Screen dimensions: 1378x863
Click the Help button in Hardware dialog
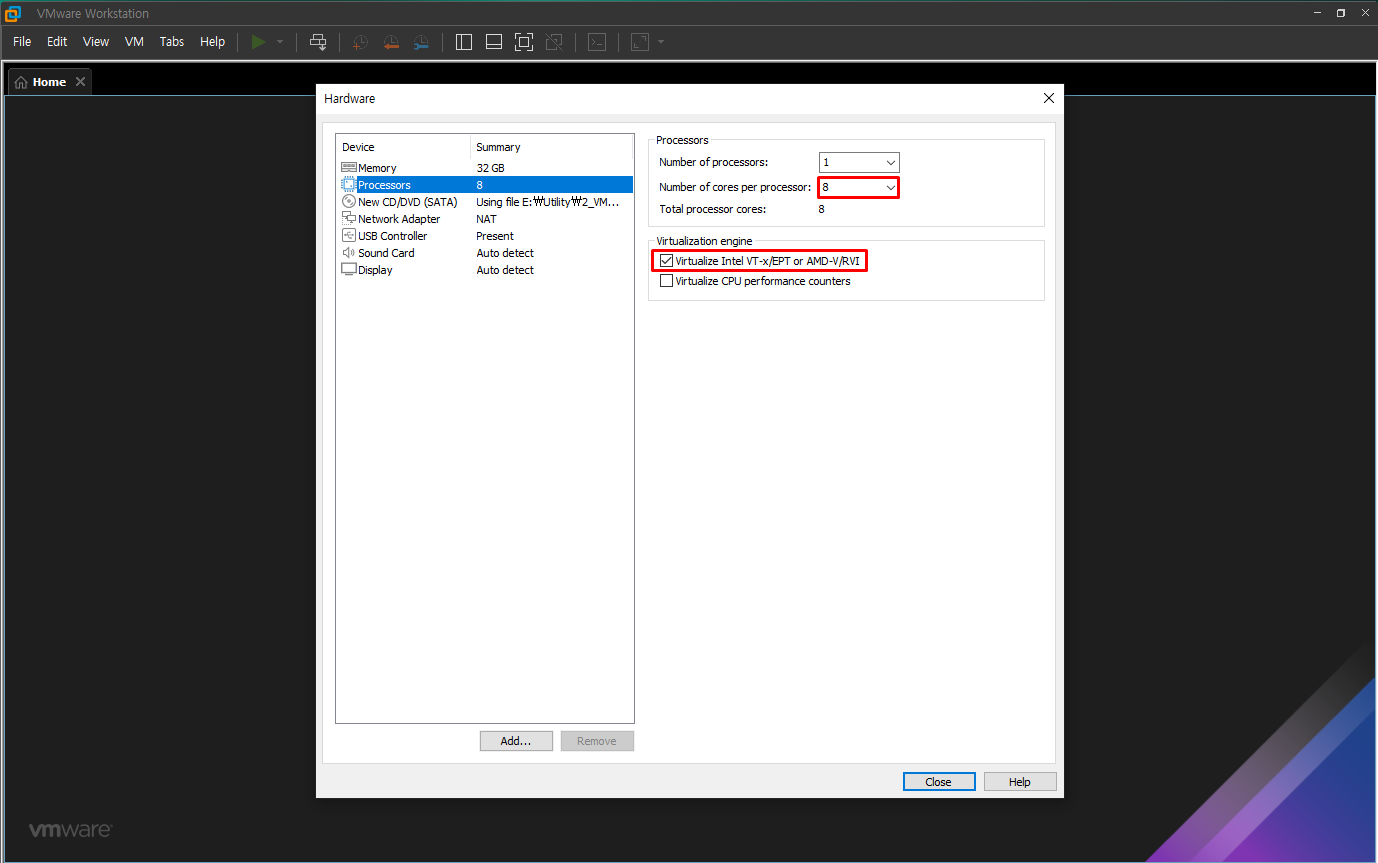tap(1020, 782)
